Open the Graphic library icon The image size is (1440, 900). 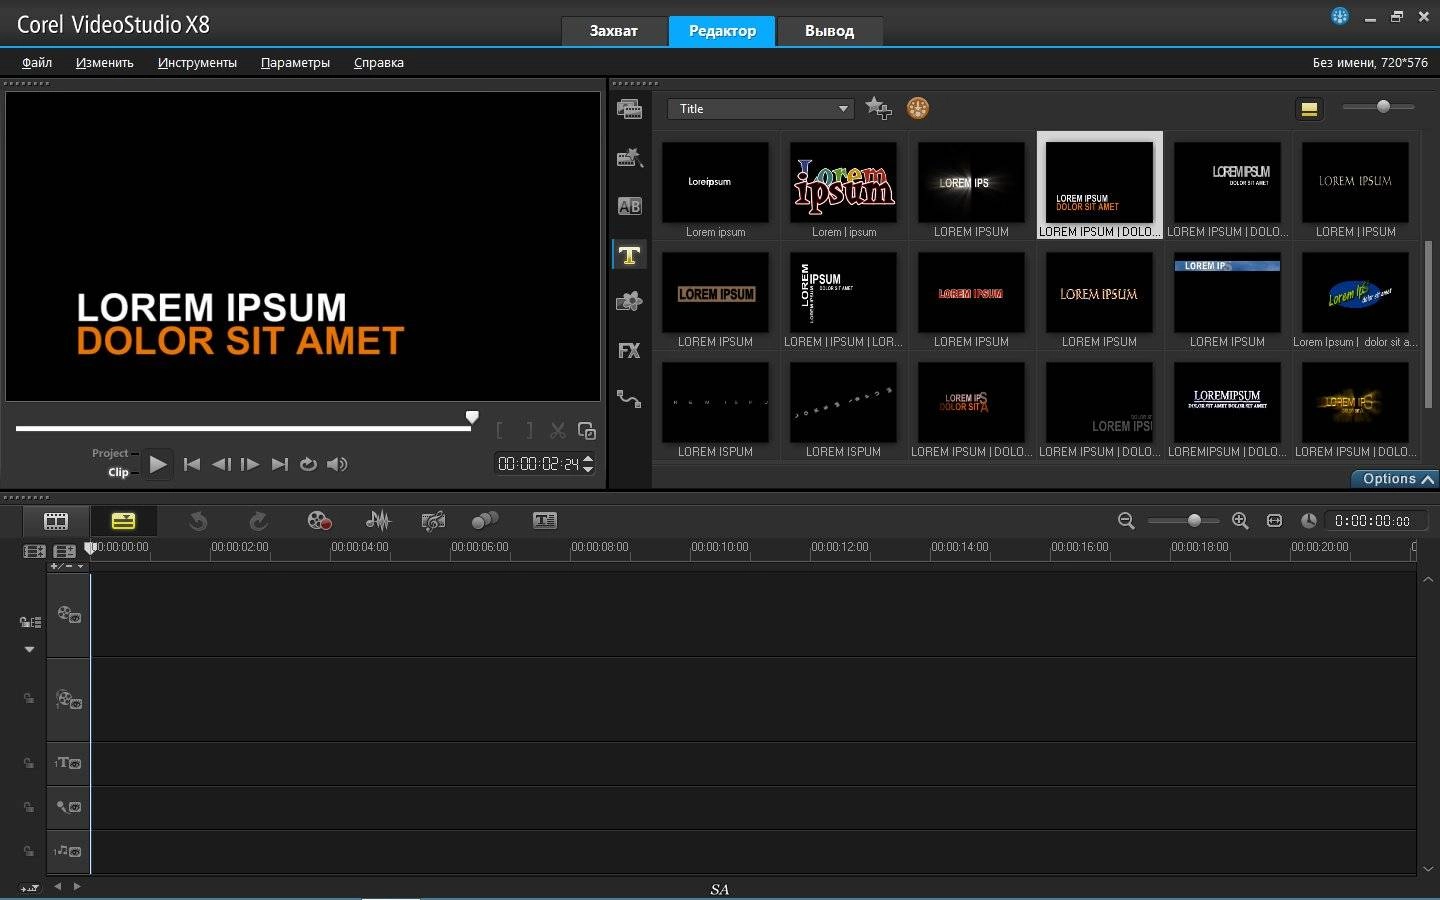click(629, 301)
